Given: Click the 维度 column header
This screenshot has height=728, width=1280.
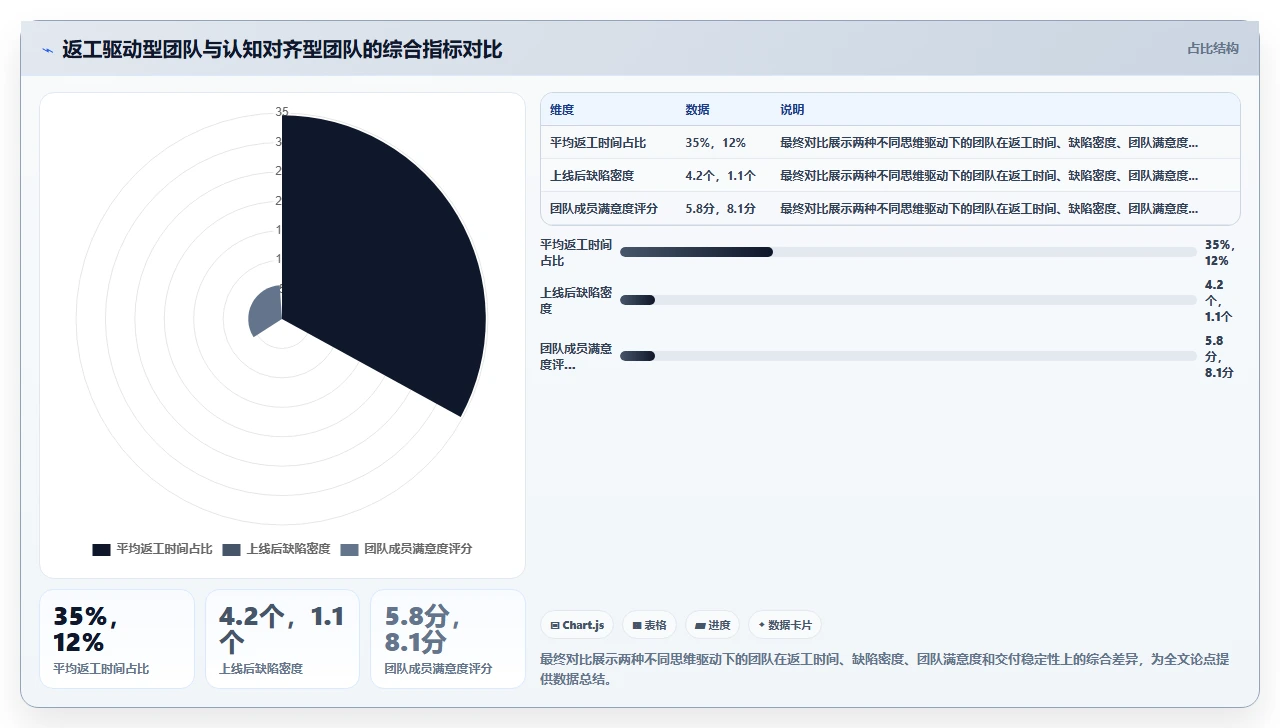Looking at the screenshot, I should [562, 110].
